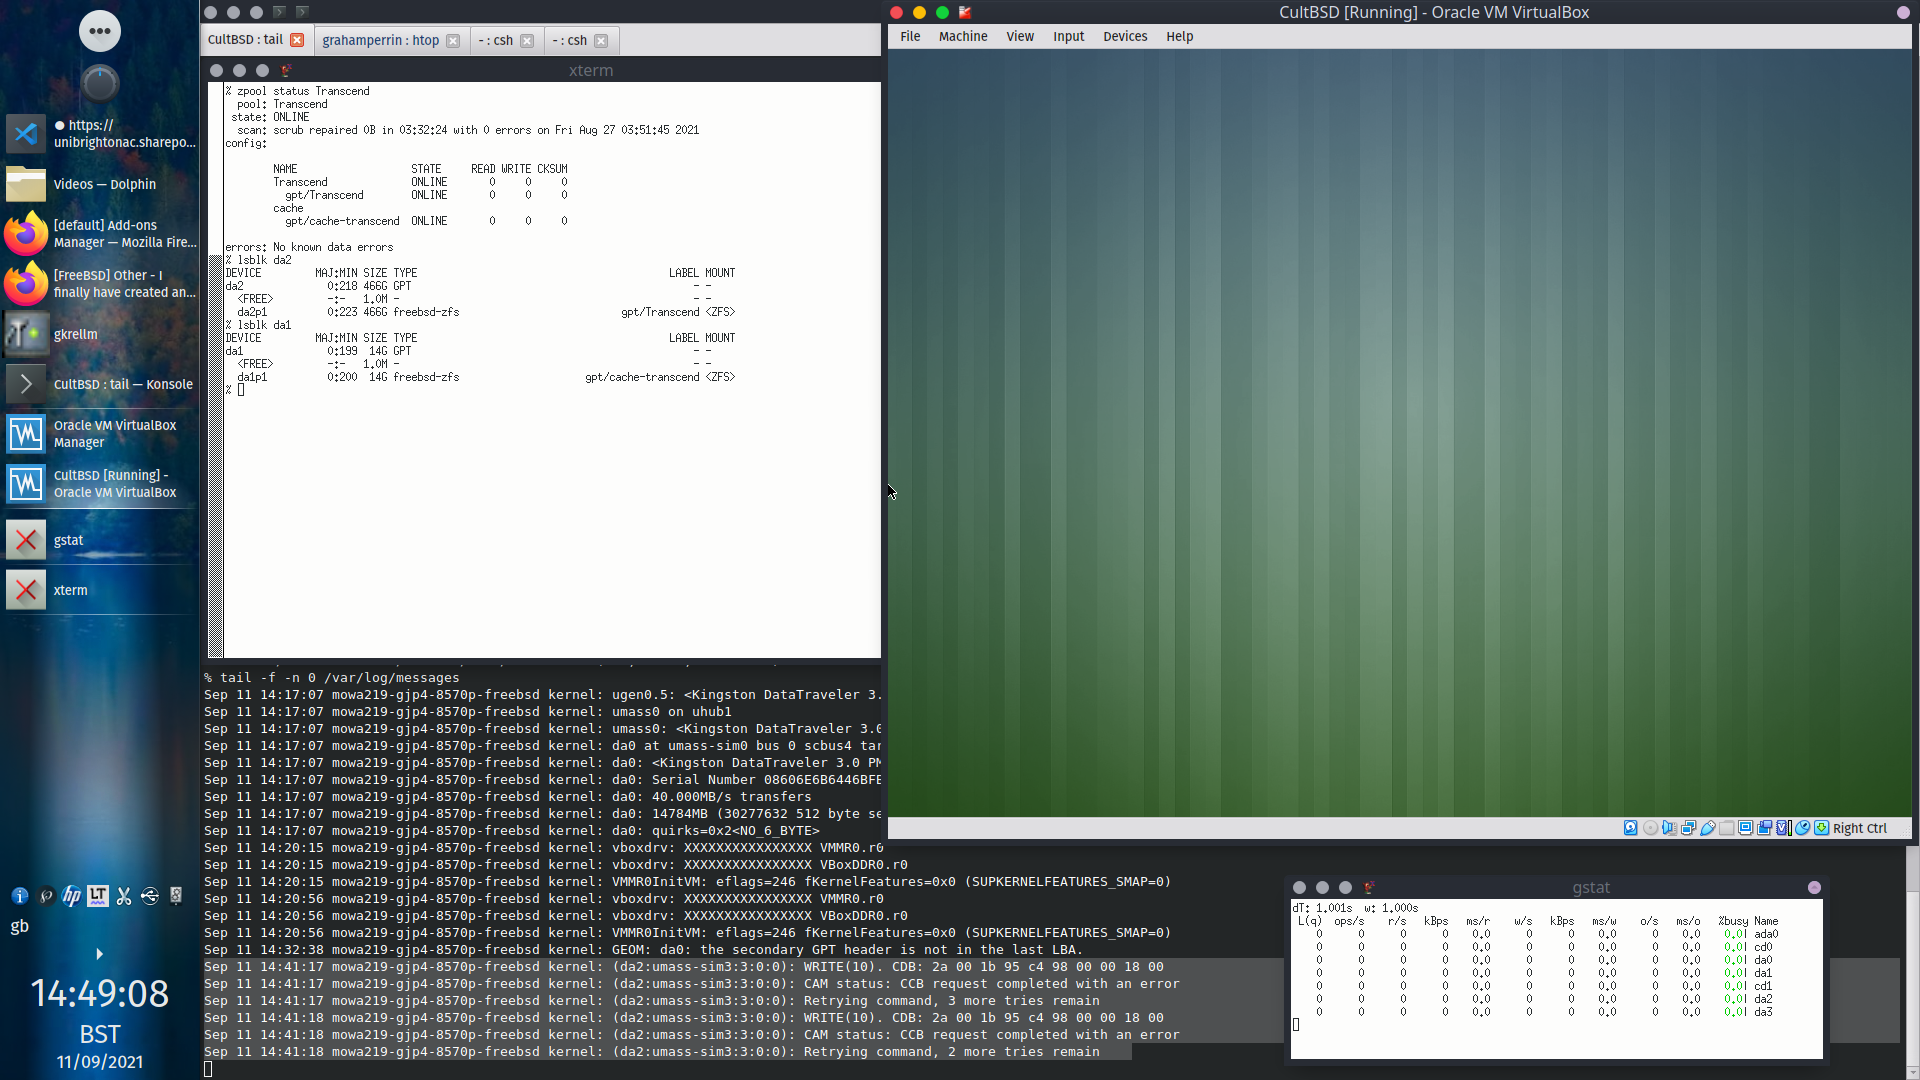Open the USB devices status icon

[1708, 828]
